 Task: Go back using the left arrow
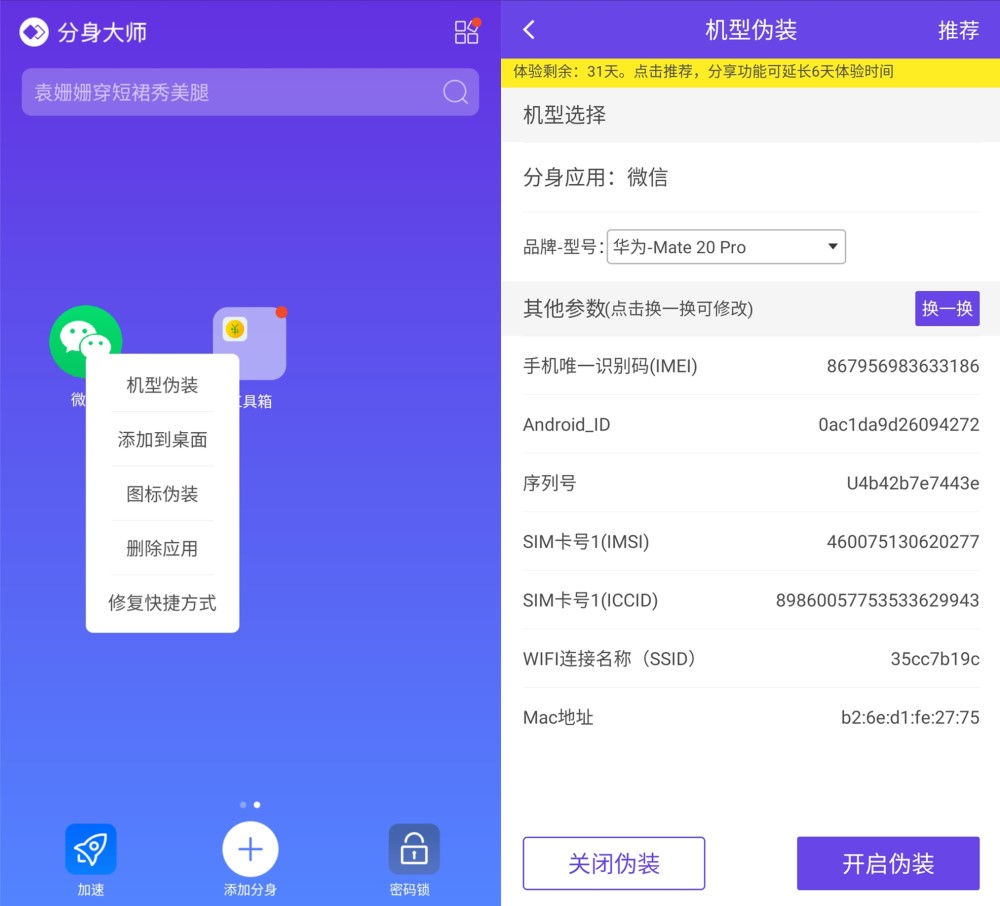529,30
